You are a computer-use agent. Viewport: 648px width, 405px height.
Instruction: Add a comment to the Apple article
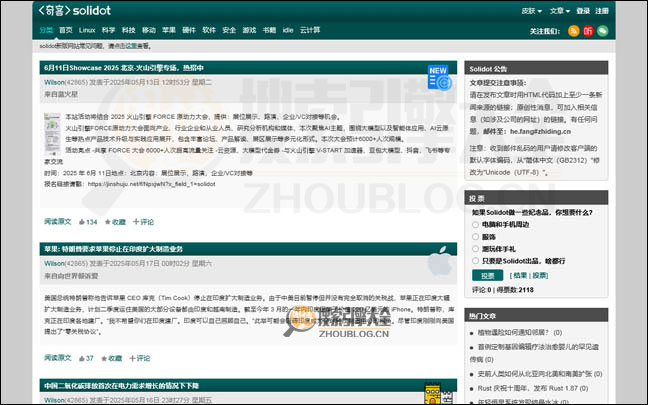coord(140,358)
